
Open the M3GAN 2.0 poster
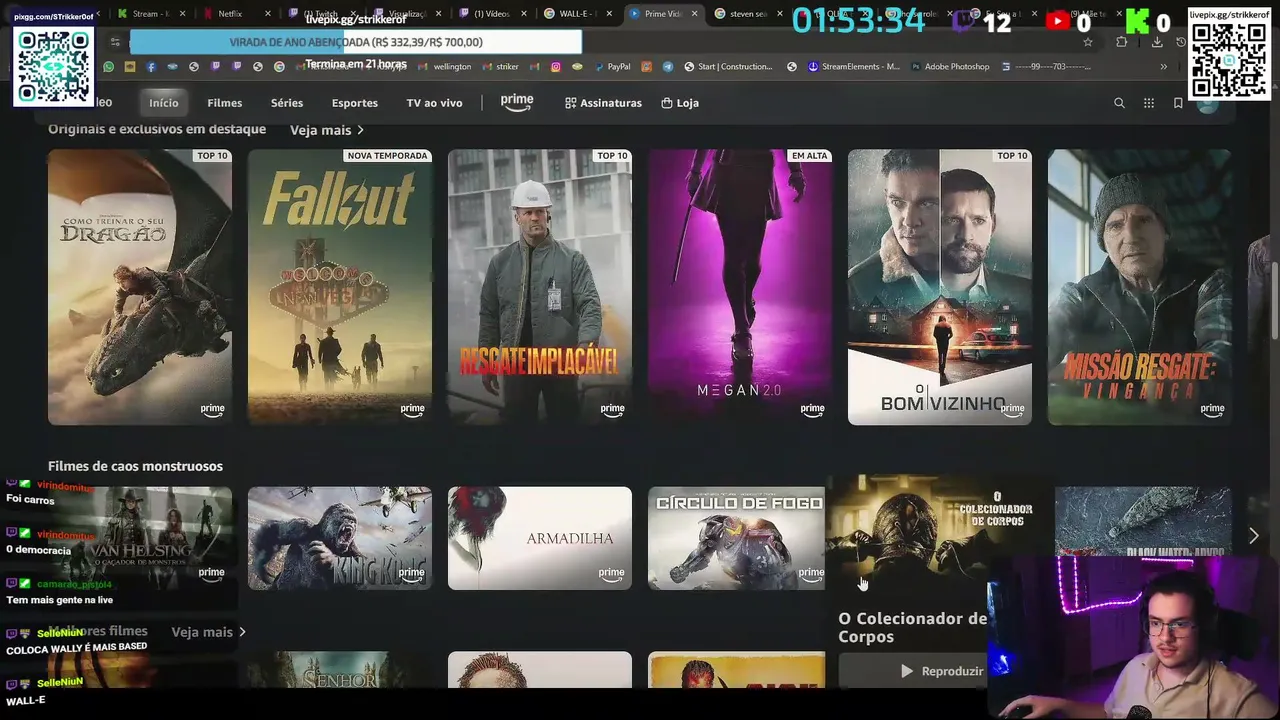740,287
